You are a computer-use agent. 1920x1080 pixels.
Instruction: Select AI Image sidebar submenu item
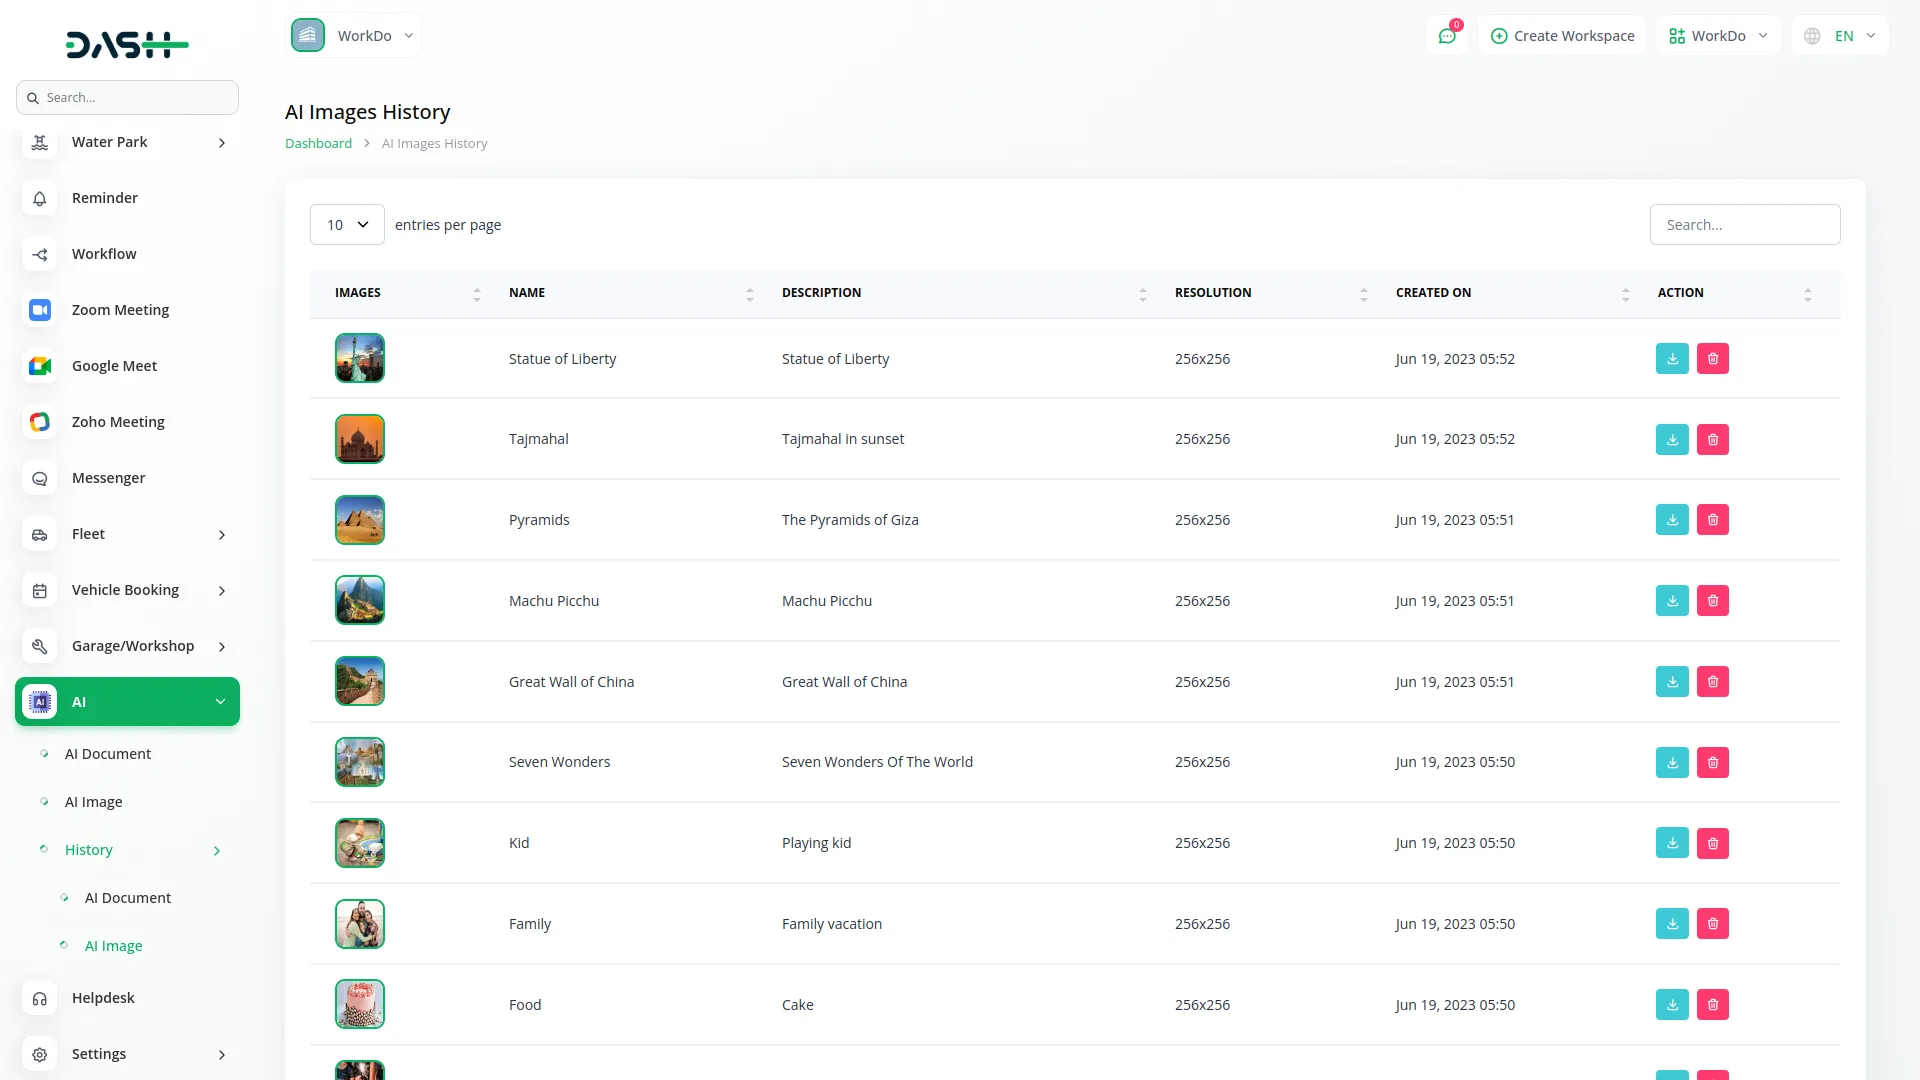pyautogui.click(x=94, y=802)
